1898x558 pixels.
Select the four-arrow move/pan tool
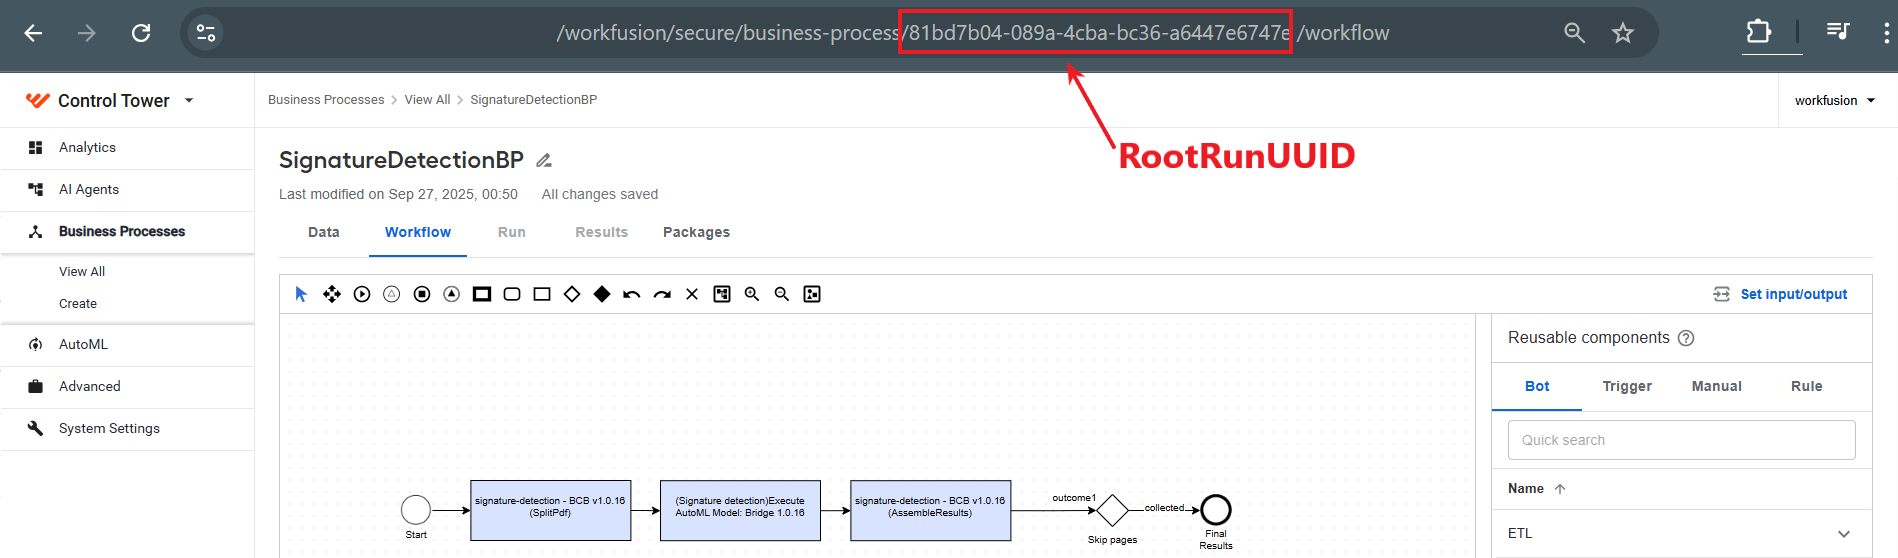[332, 294]
